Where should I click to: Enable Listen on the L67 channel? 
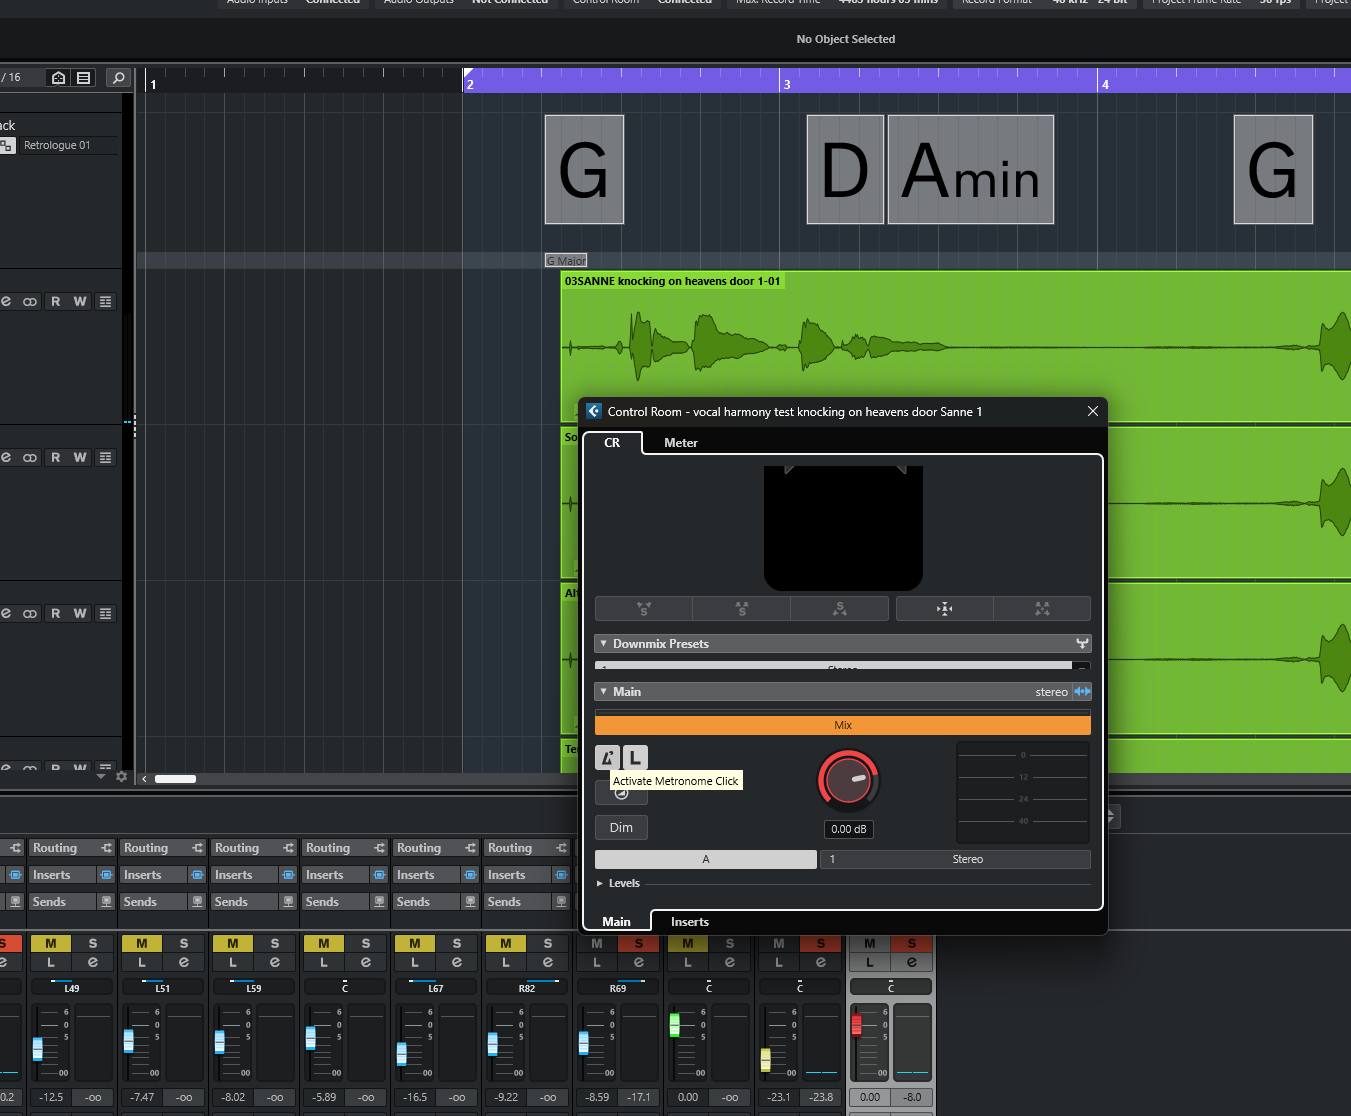(414, 963)
